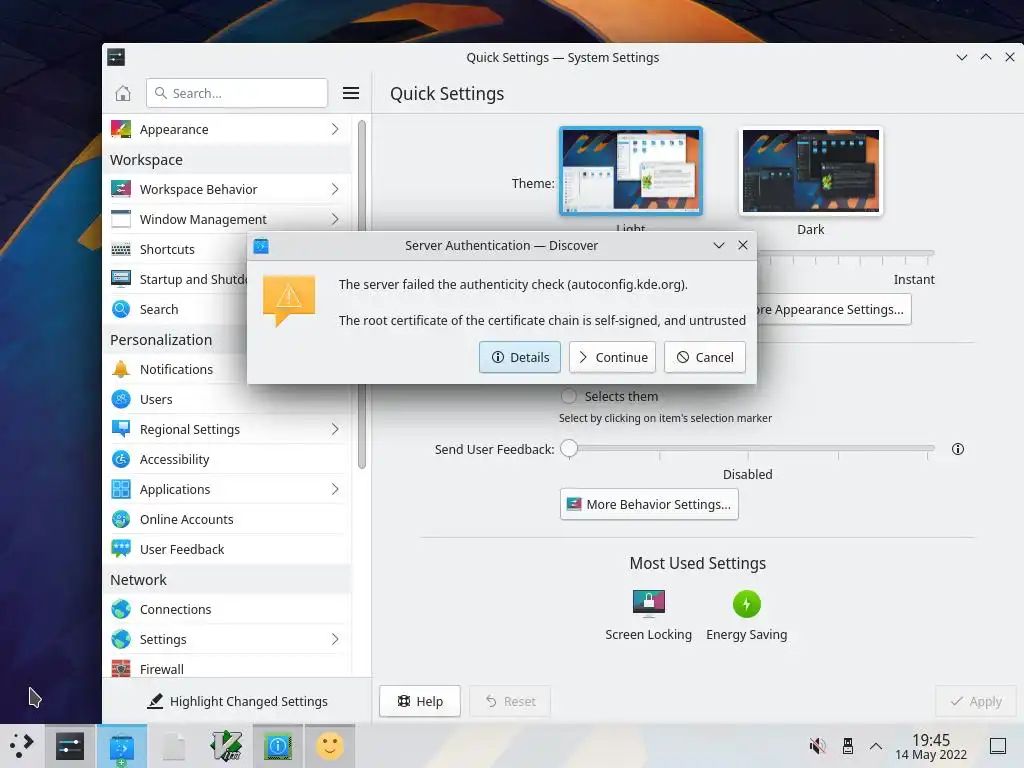Screen dimensions: 1024x768
Task: Click the Connections globe icon
Action: pos(121,609)
